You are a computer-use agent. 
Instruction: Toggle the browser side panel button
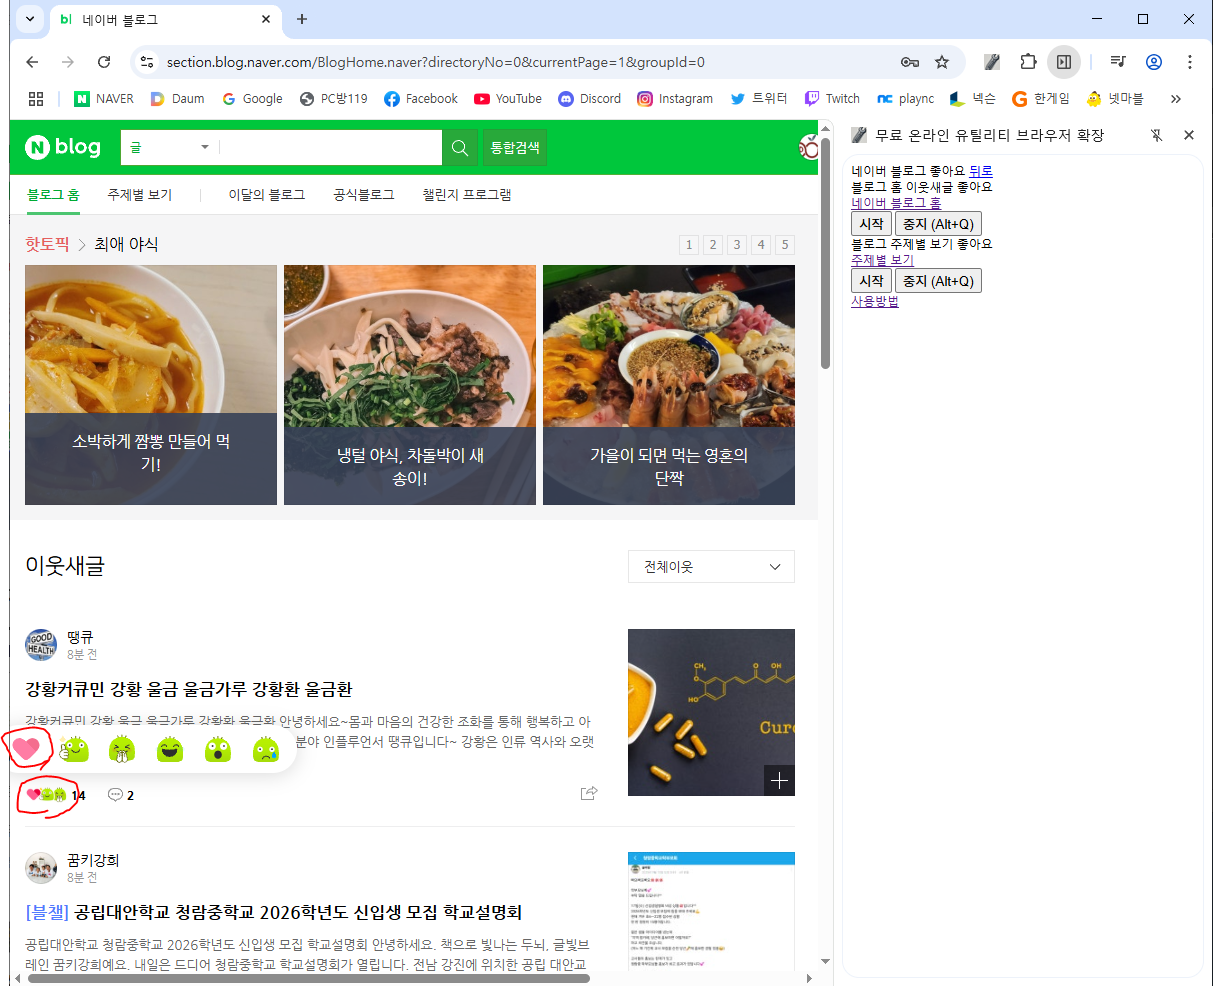click(x=1064, y=62)
